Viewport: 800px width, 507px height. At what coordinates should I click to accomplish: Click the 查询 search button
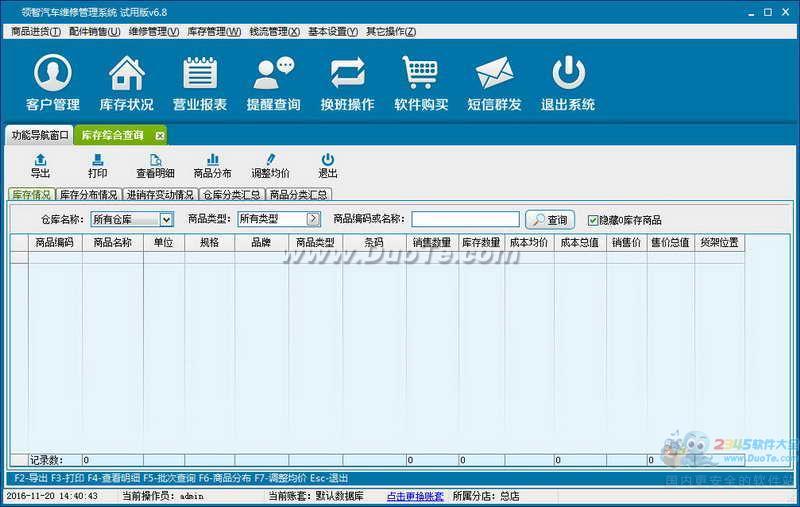550,220
